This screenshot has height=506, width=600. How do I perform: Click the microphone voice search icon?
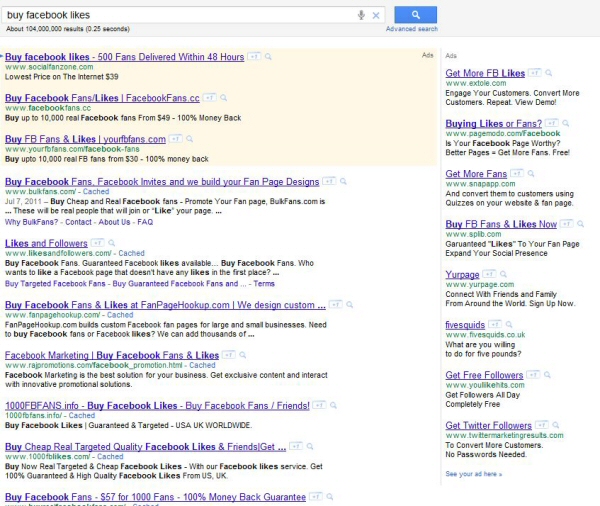click(x=361, y=15)
